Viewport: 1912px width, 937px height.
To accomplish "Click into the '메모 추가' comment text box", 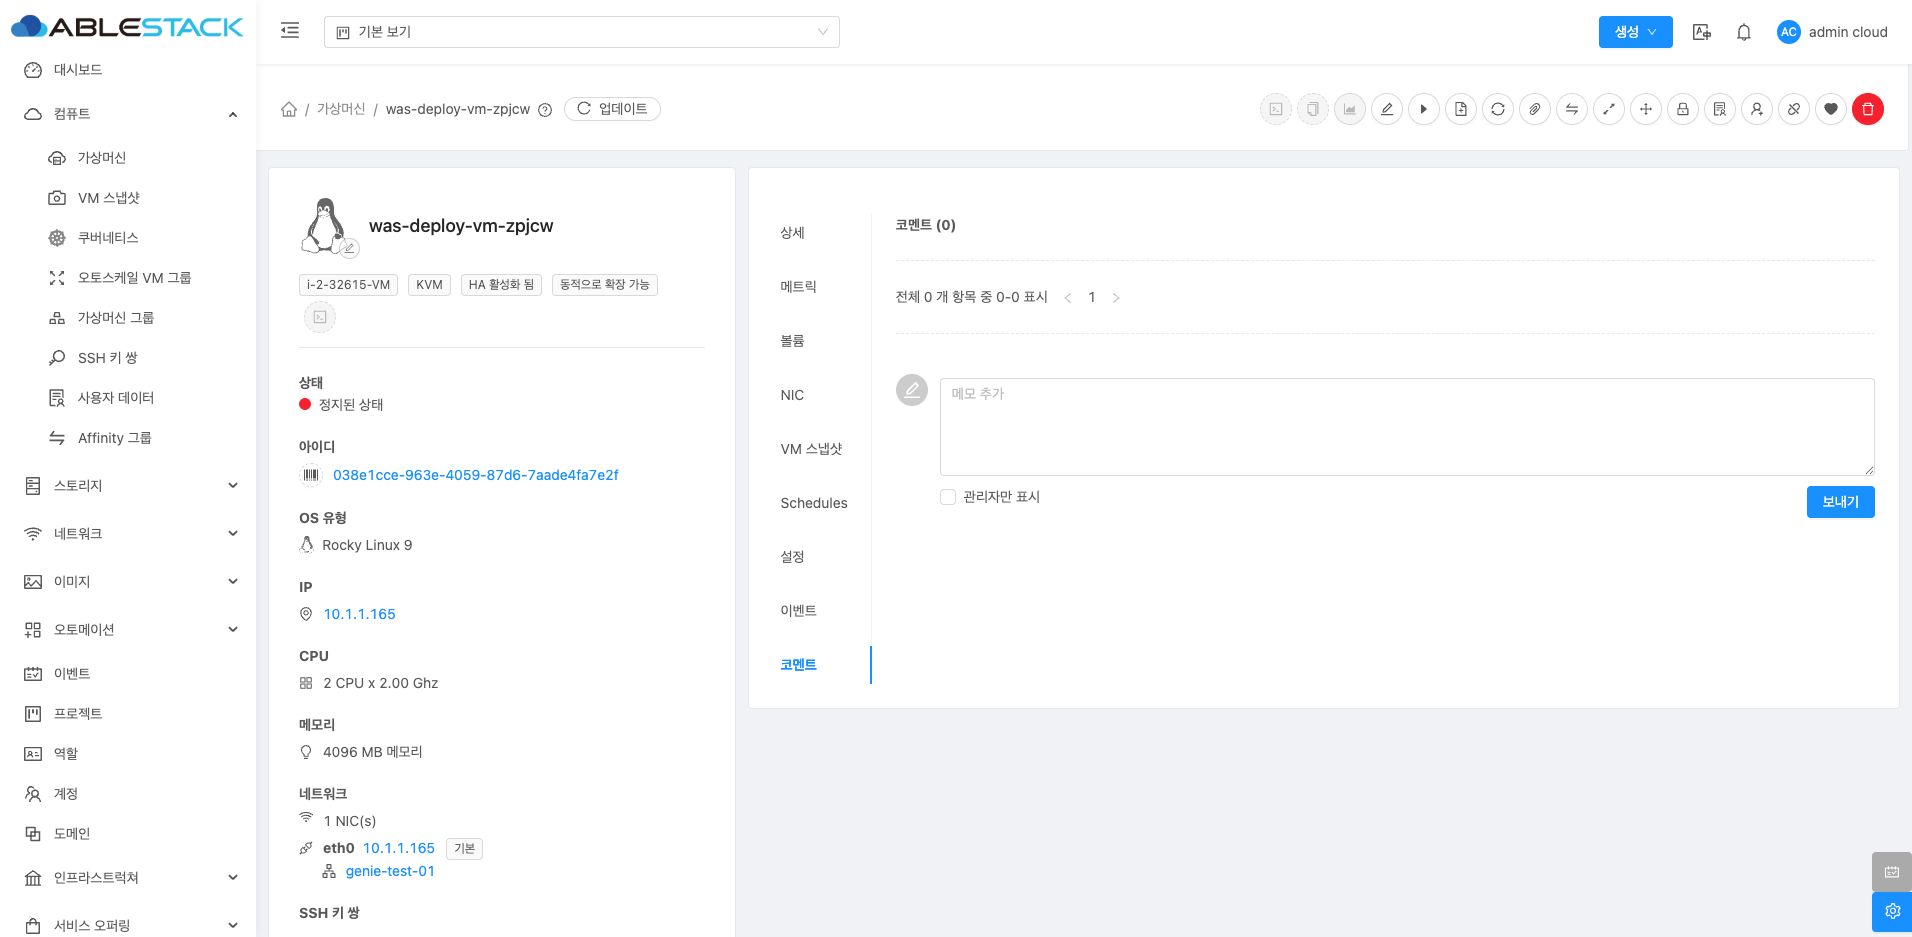I will click(1406, 426).
